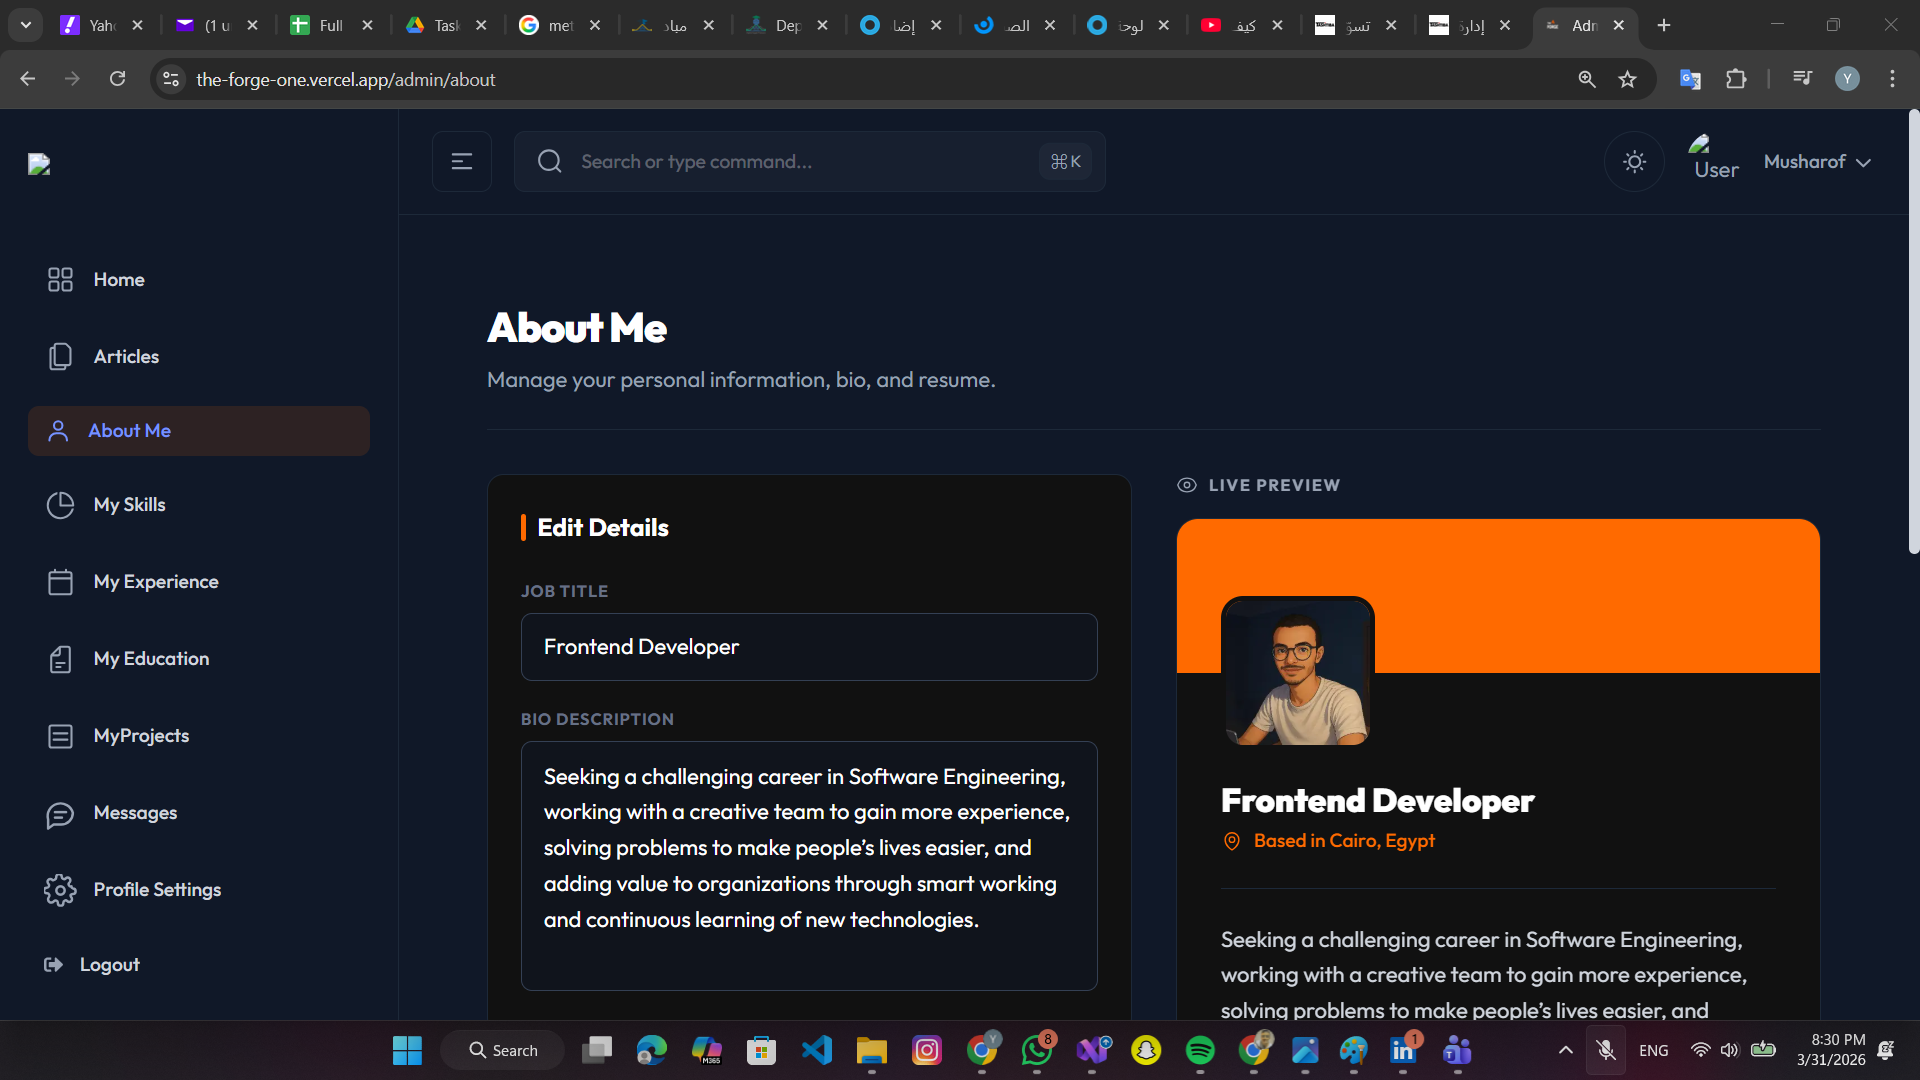The height and width of the screenshot is (1080, 1920).
Task: Focus the Job Title input field
Action: (x=808, y=647)
